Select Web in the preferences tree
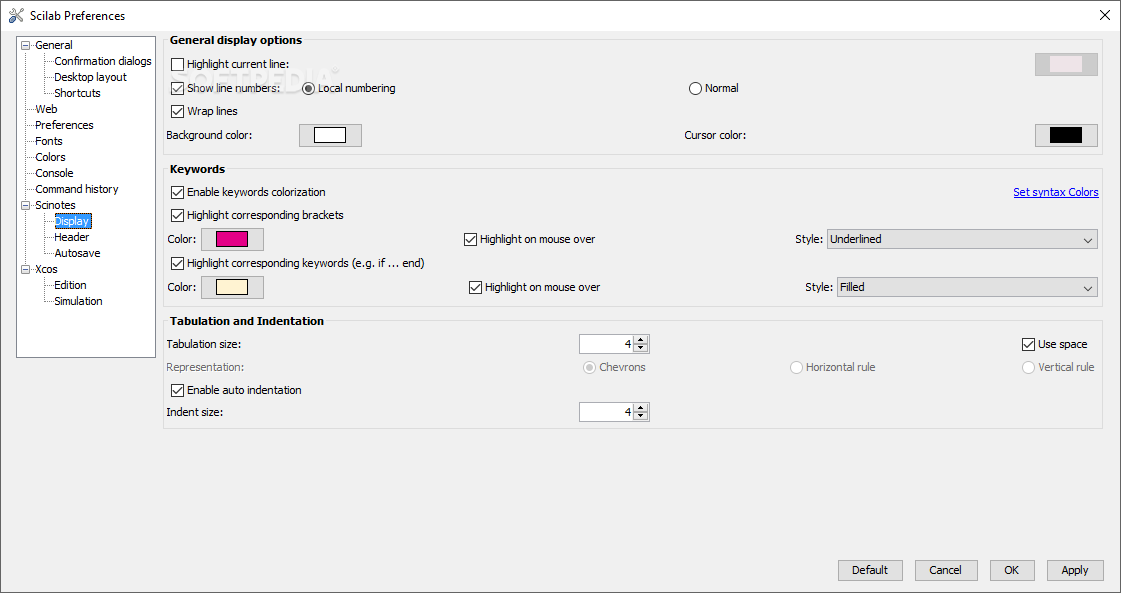 46,109
